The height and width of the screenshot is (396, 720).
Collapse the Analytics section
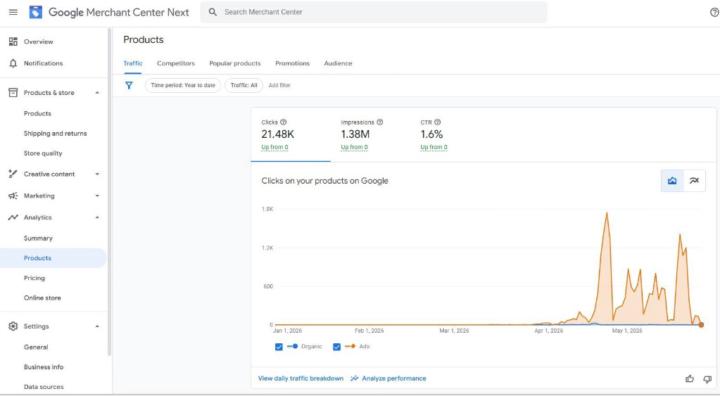(97, 217)
